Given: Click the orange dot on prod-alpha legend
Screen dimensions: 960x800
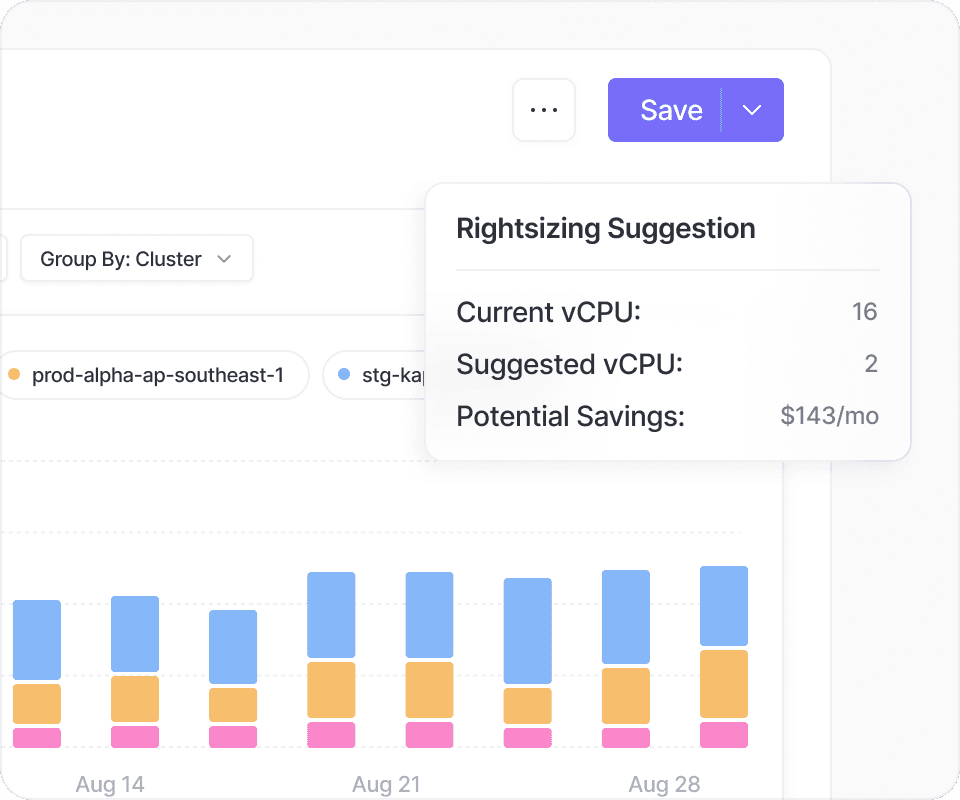Looking at the screenshot, I should tap(14, 375).
